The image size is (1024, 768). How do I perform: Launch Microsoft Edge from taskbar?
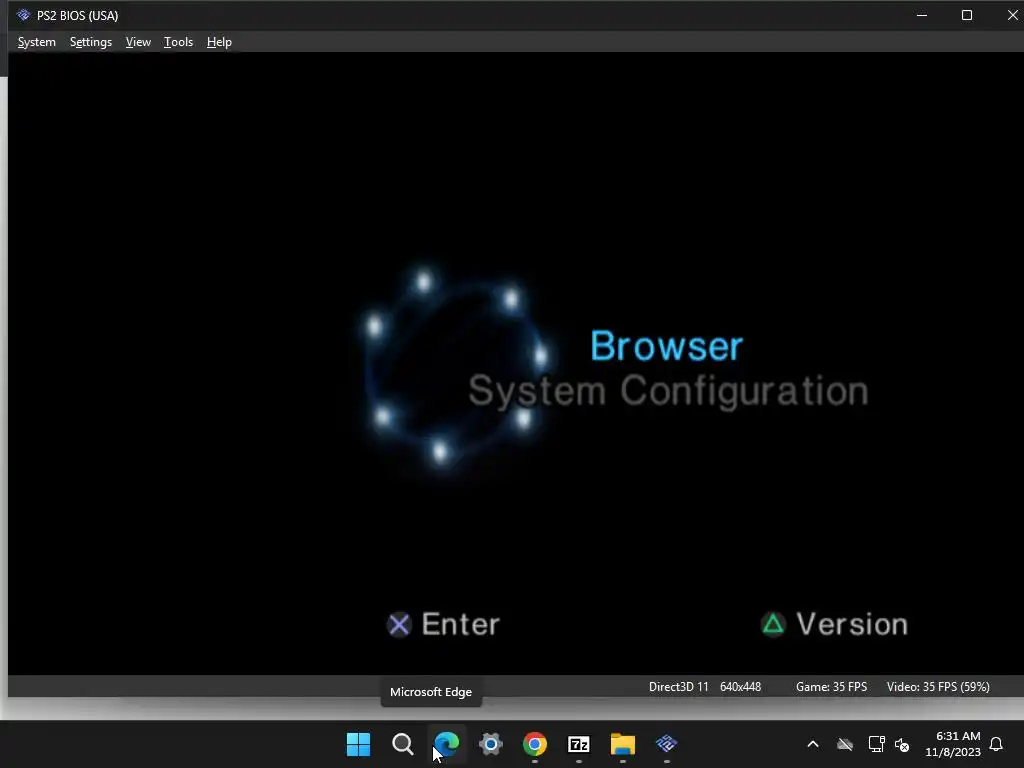point(447,744)
